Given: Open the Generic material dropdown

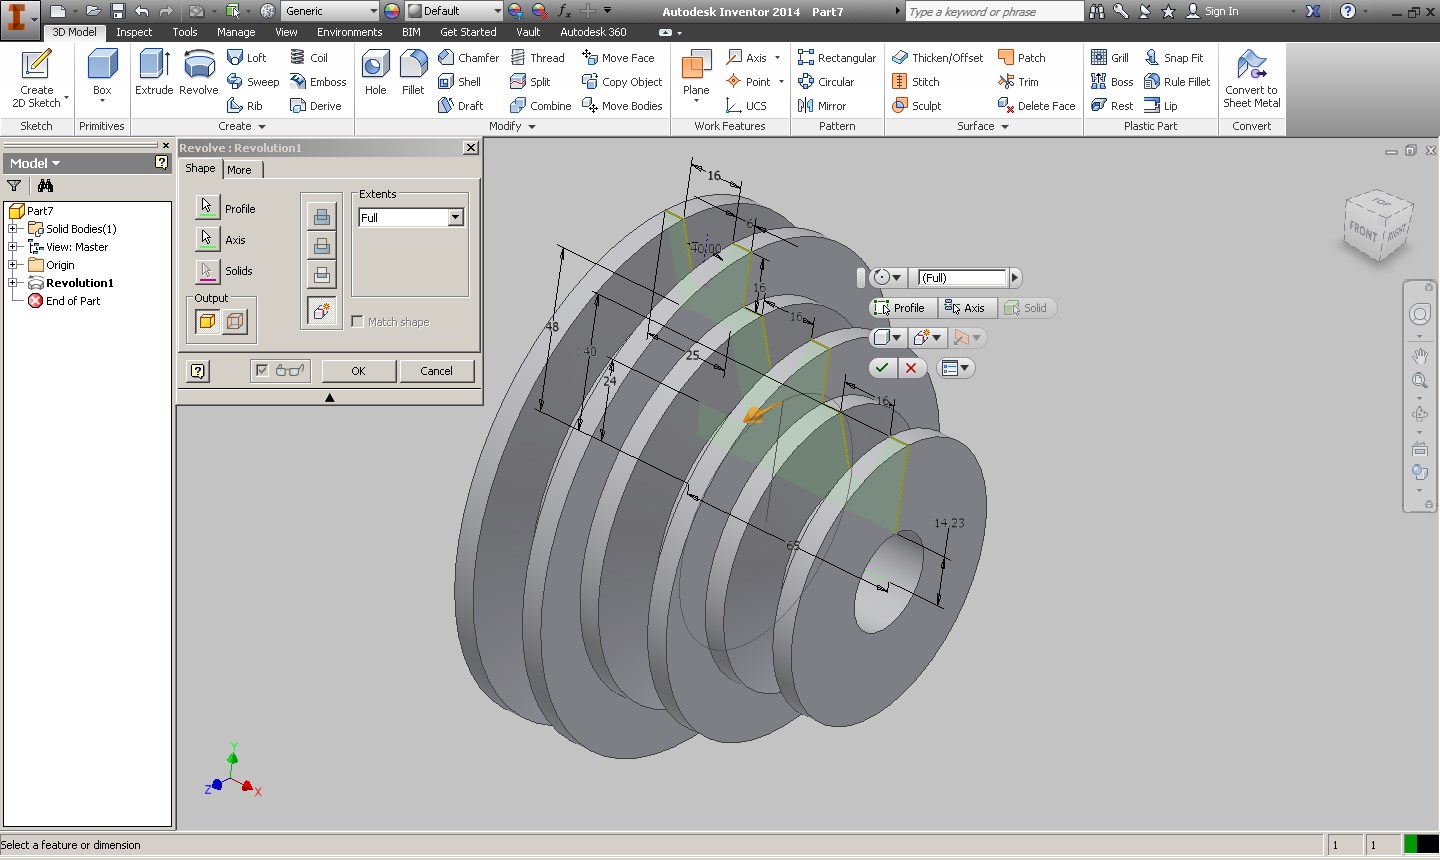Looking at the screenshot, I should click(x=373, y=11).
